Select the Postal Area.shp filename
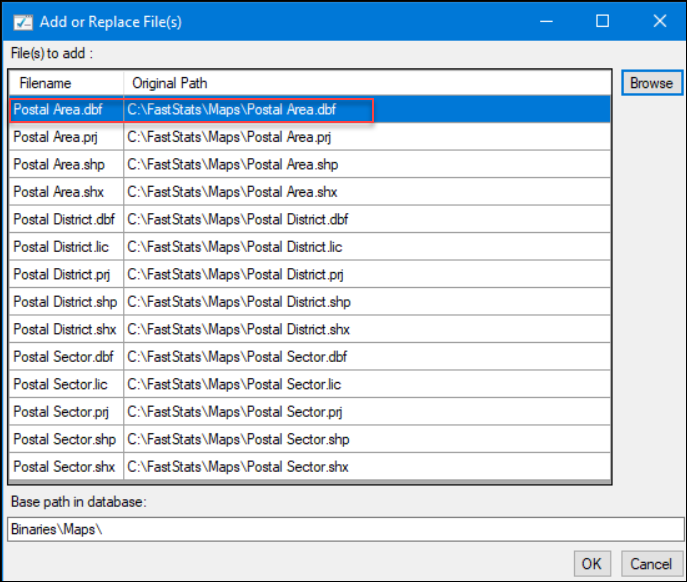 click(x=59, y=165)
